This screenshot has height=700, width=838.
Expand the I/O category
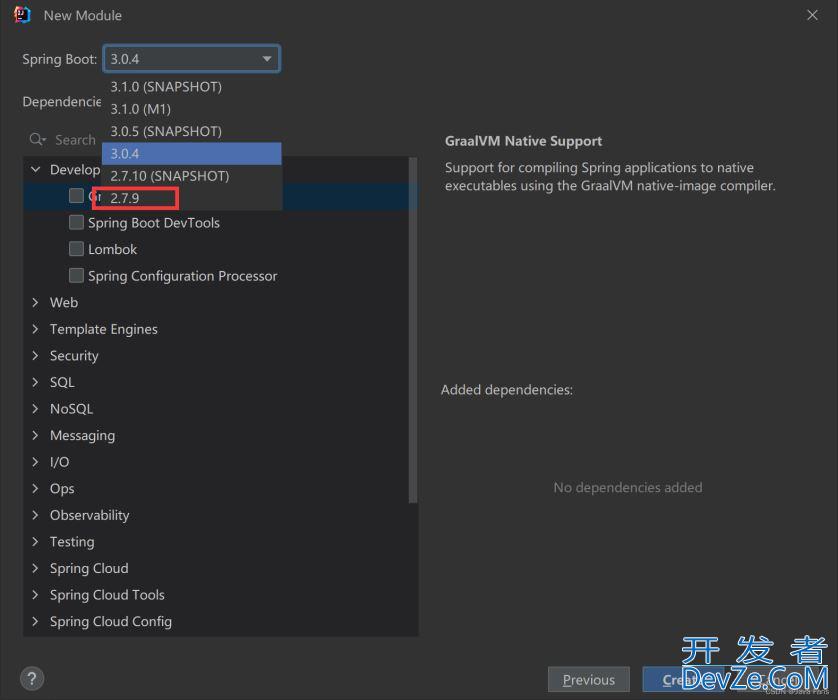click(36, 462)
